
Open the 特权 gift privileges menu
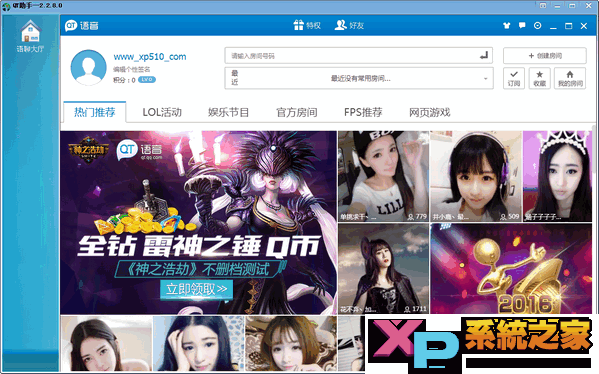pos(307,25)
